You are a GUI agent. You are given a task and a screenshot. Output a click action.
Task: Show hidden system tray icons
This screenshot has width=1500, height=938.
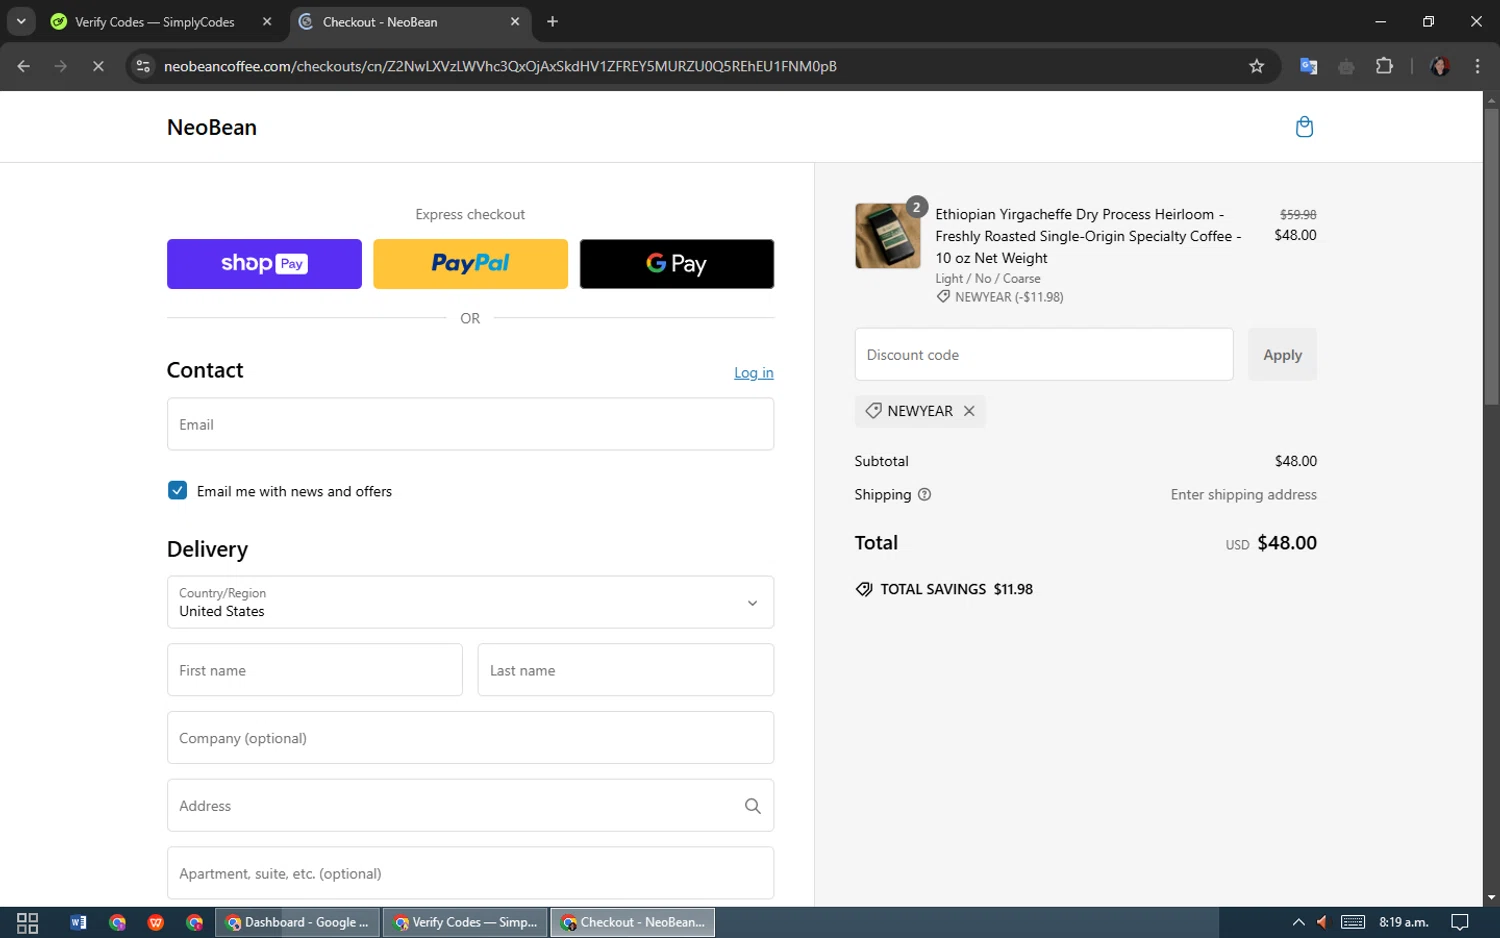(1298, 922)
